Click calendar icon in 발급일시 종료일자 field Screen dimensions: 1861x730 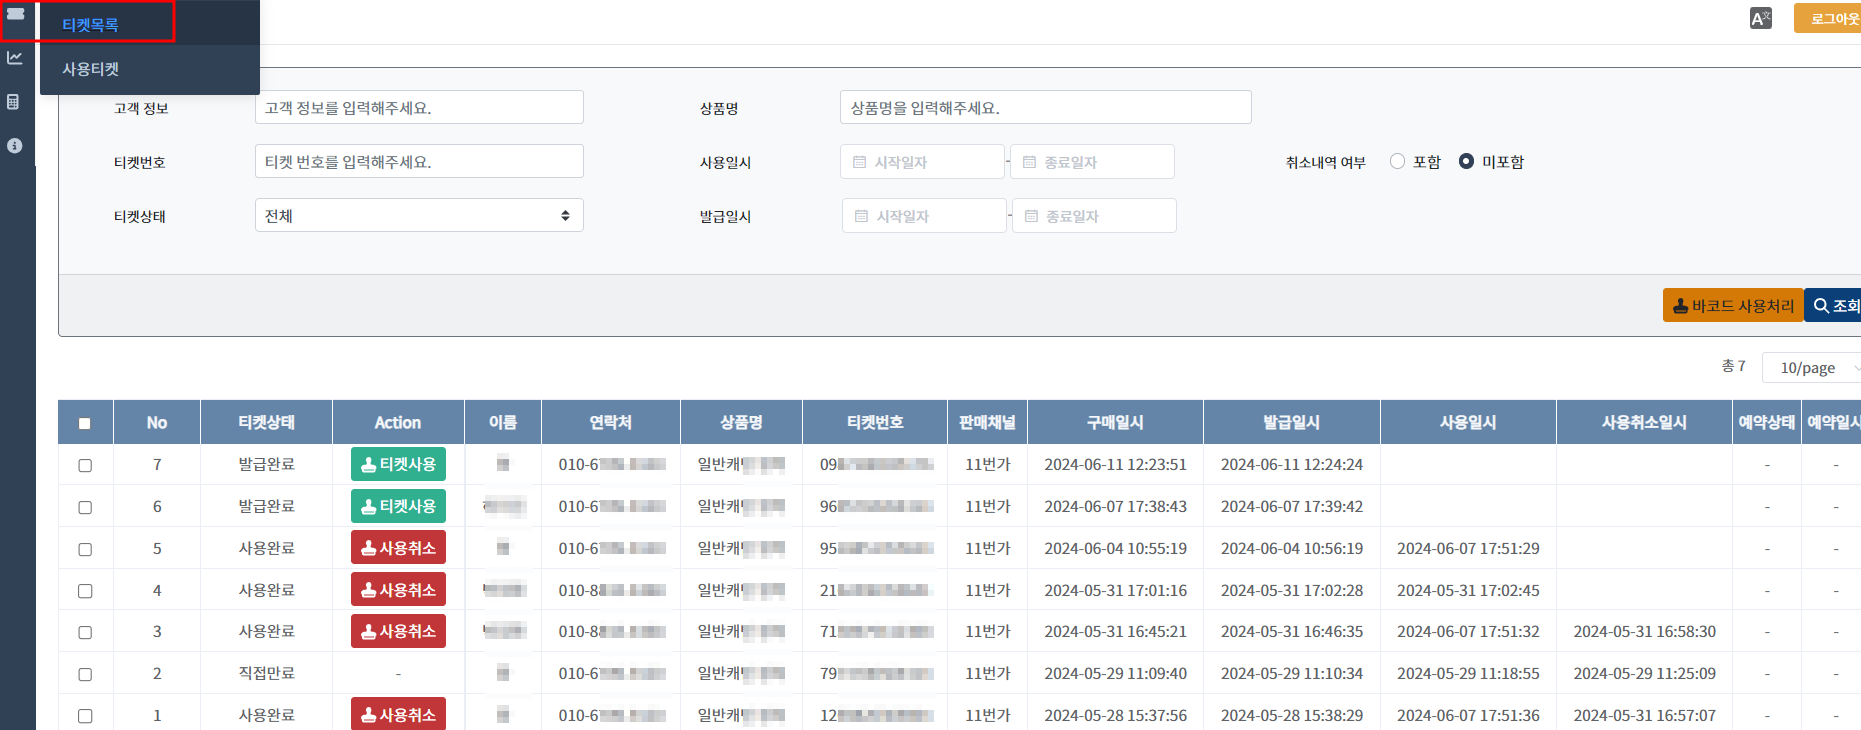click(x=1032, y=216)
